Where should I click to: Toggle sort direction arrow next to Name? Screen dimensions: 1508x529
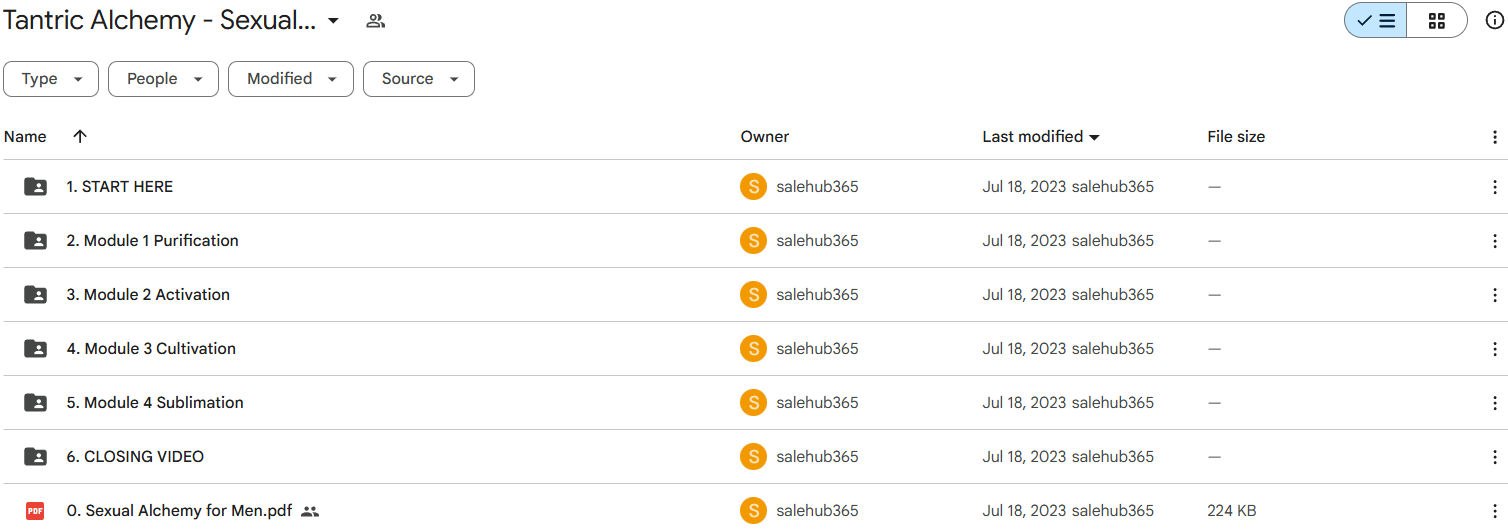pos(80,137)
